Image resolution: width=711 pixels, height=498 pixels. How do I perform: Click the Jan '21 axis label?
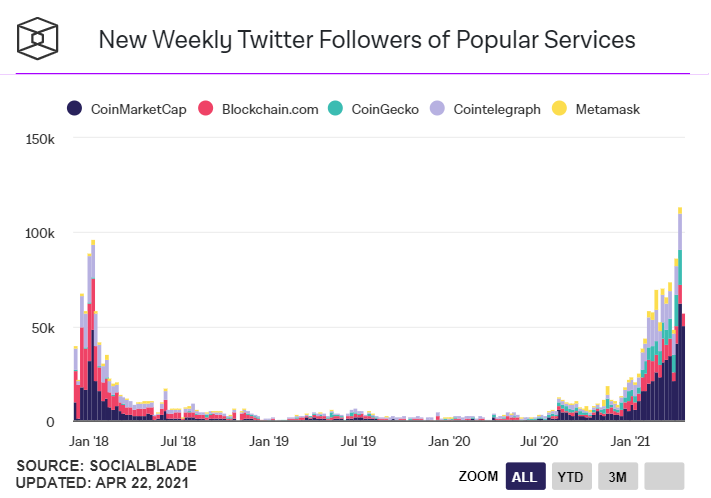pyautogui.click(x=630, y=441)
